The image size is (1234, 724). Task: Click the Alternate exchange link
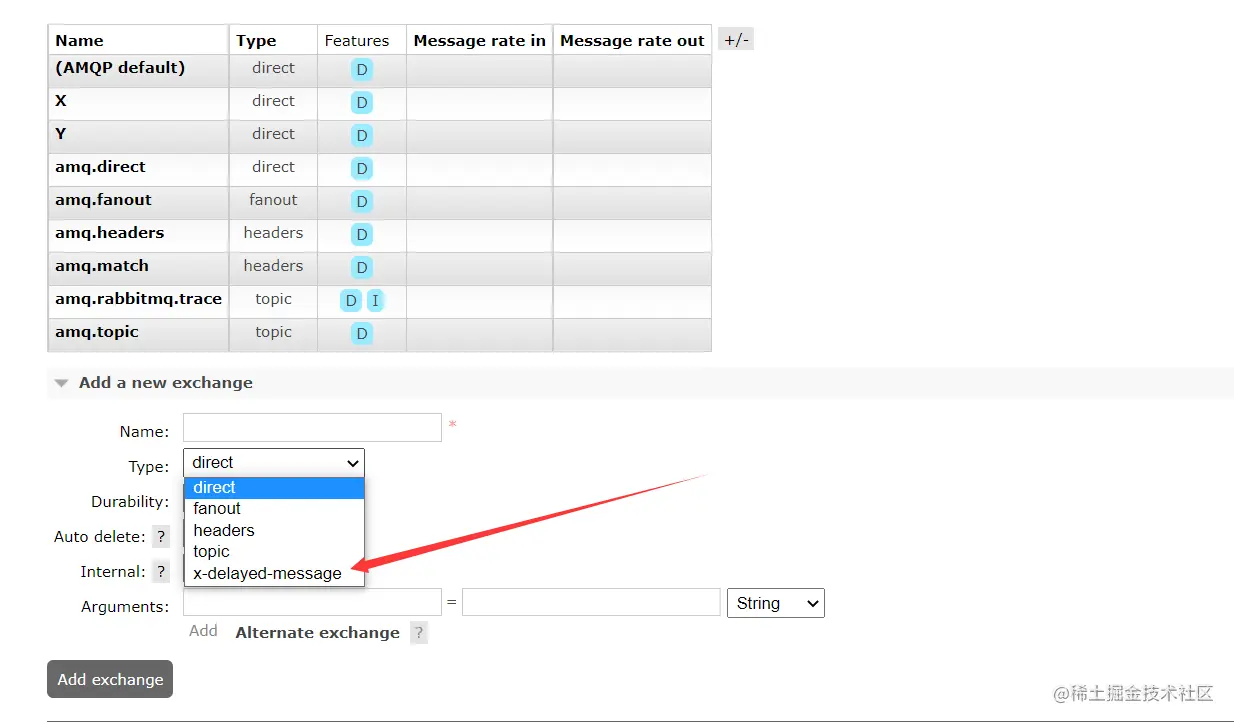point(317,632)
